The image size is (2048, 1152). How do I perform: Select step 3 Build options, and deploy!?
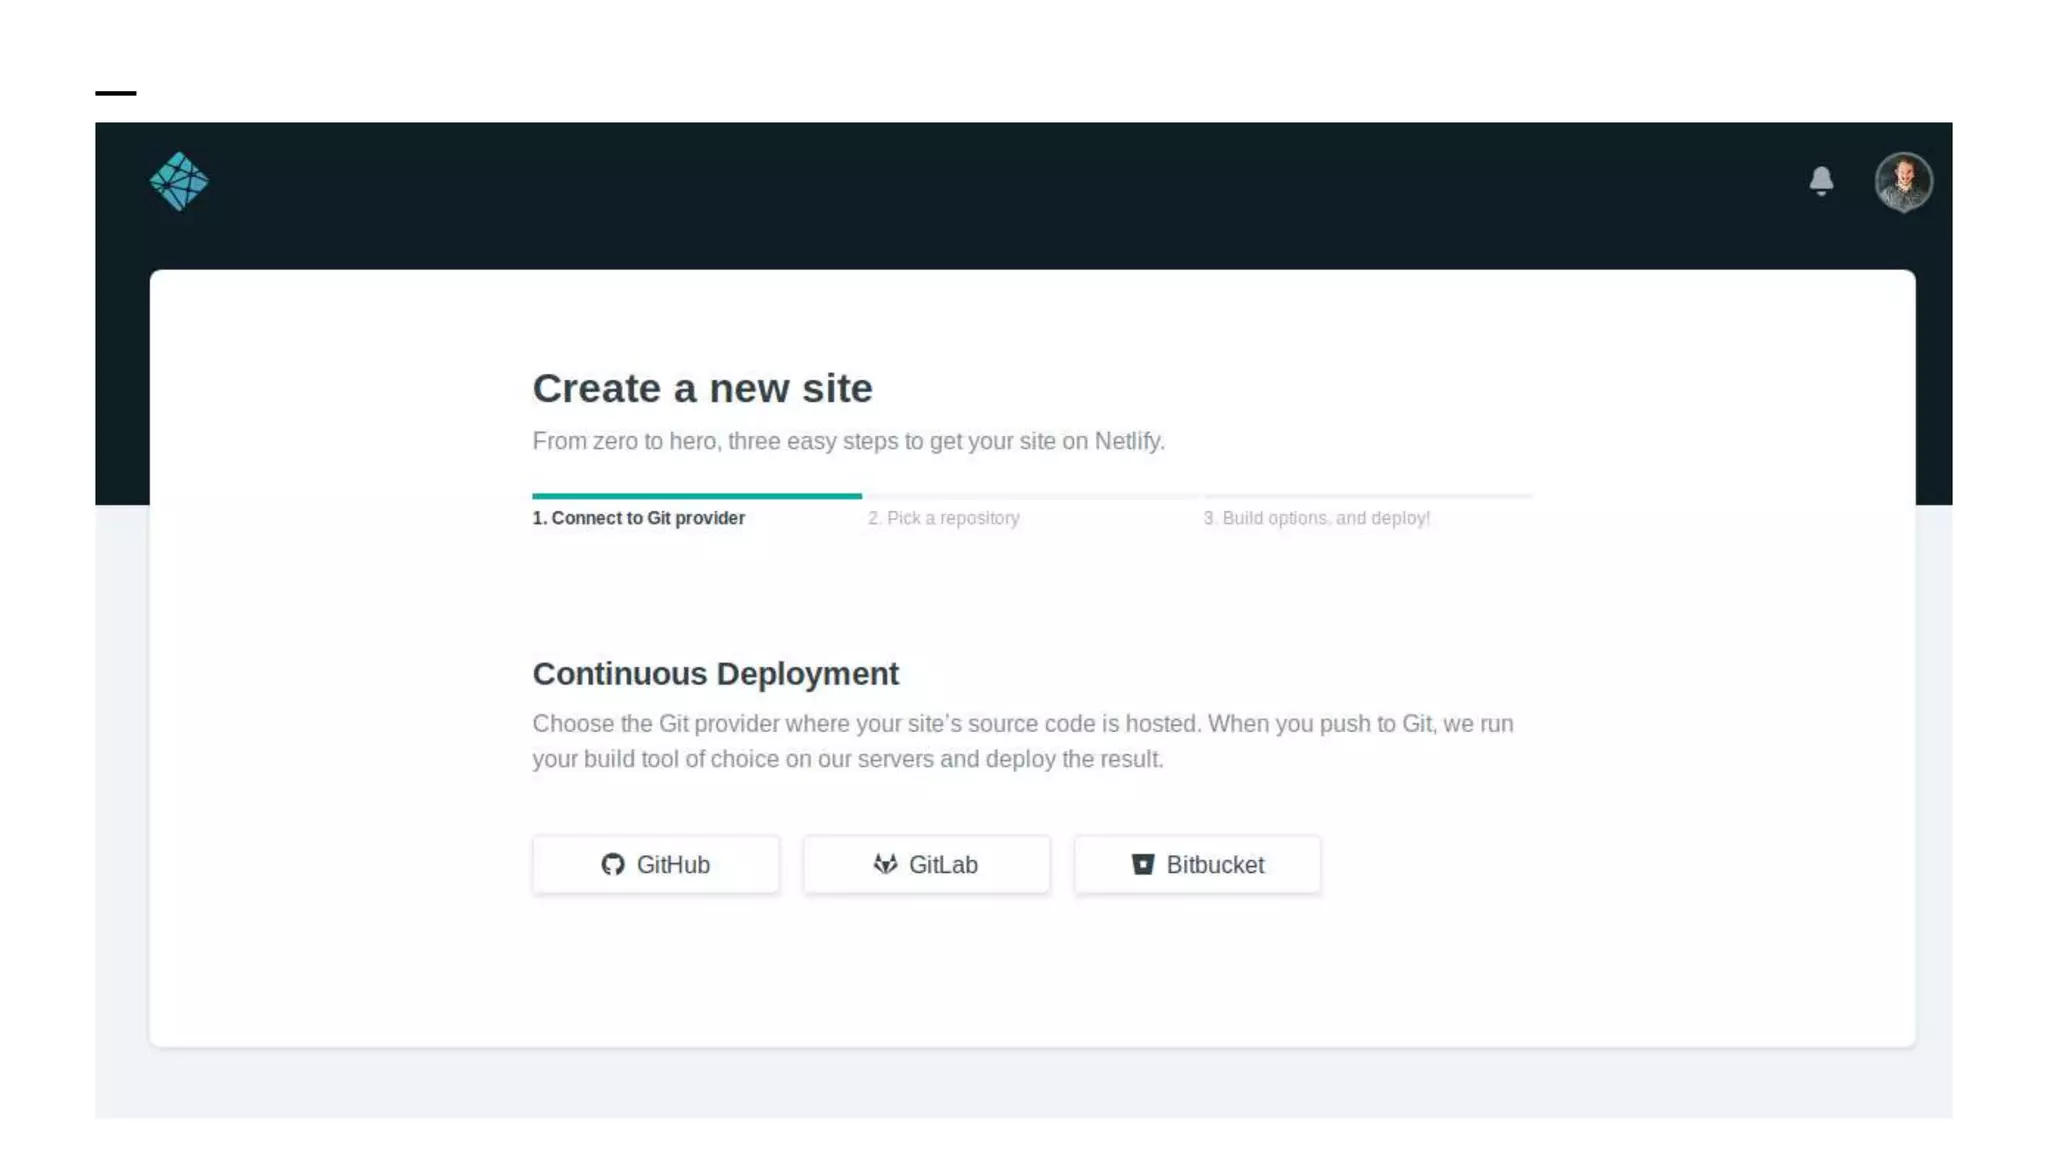pos(1317,518)
